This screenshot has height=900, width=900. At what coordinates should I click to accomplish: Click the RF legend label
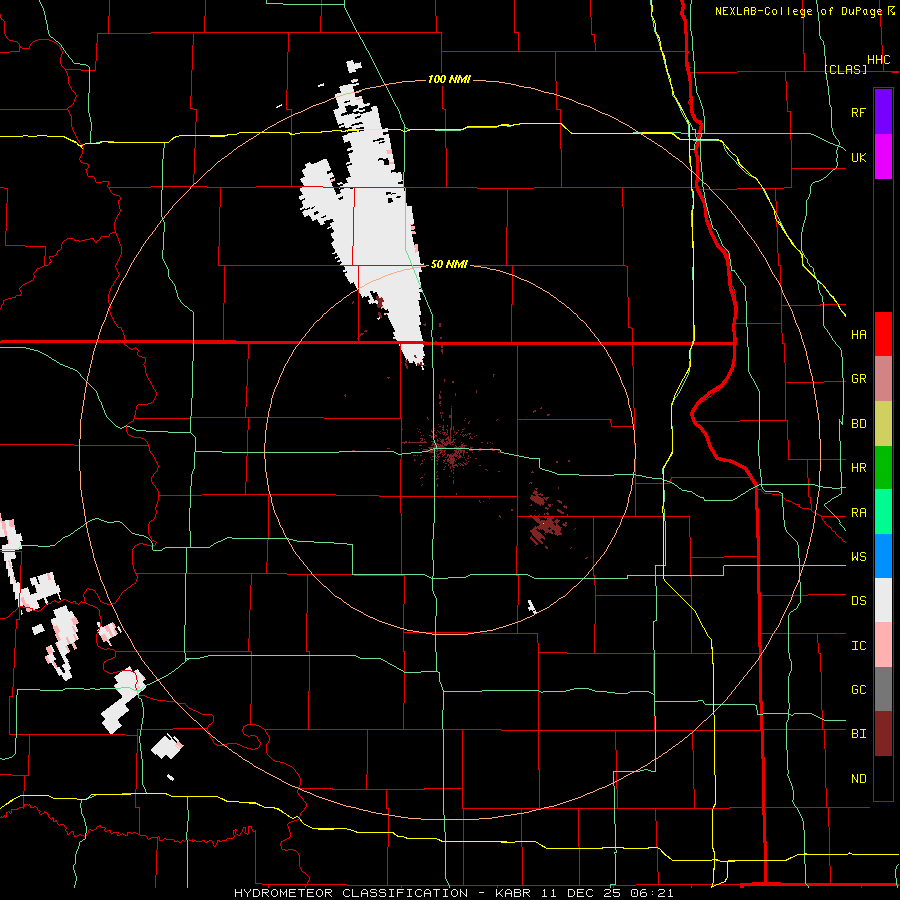pos(858,112)
